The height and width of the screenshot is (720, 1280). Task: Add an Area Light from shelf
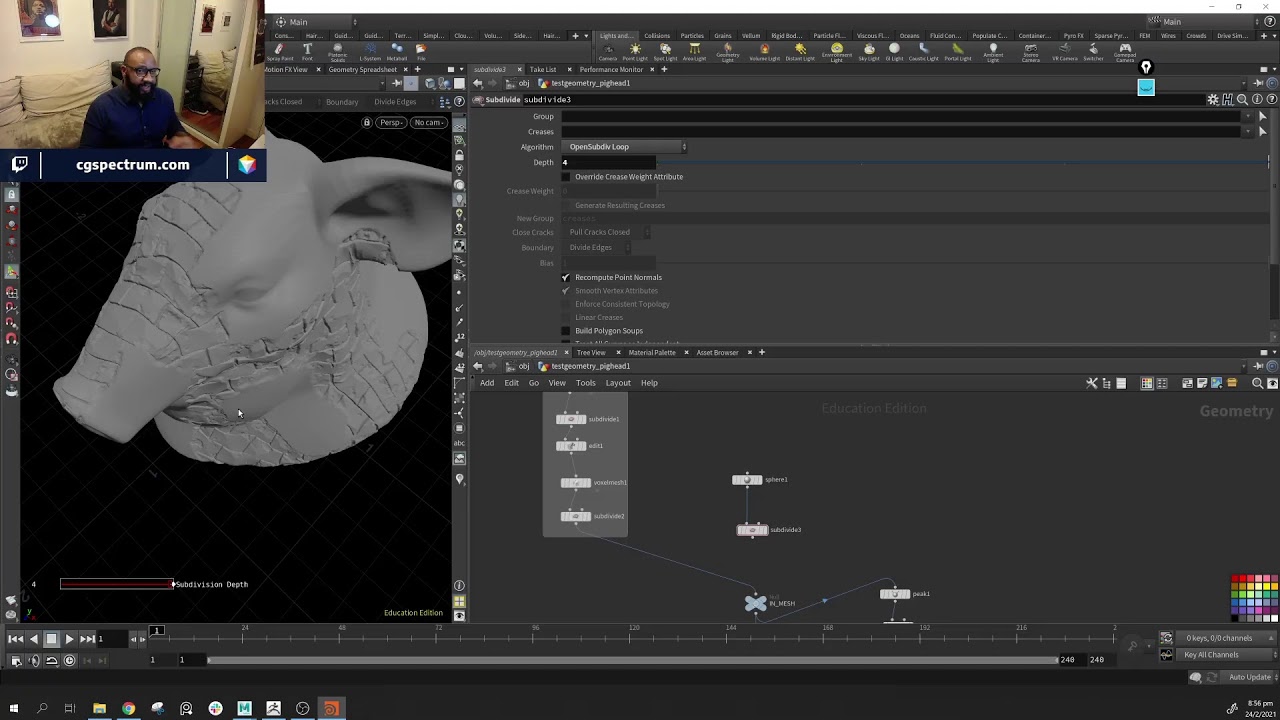click(x=694, y=51)
